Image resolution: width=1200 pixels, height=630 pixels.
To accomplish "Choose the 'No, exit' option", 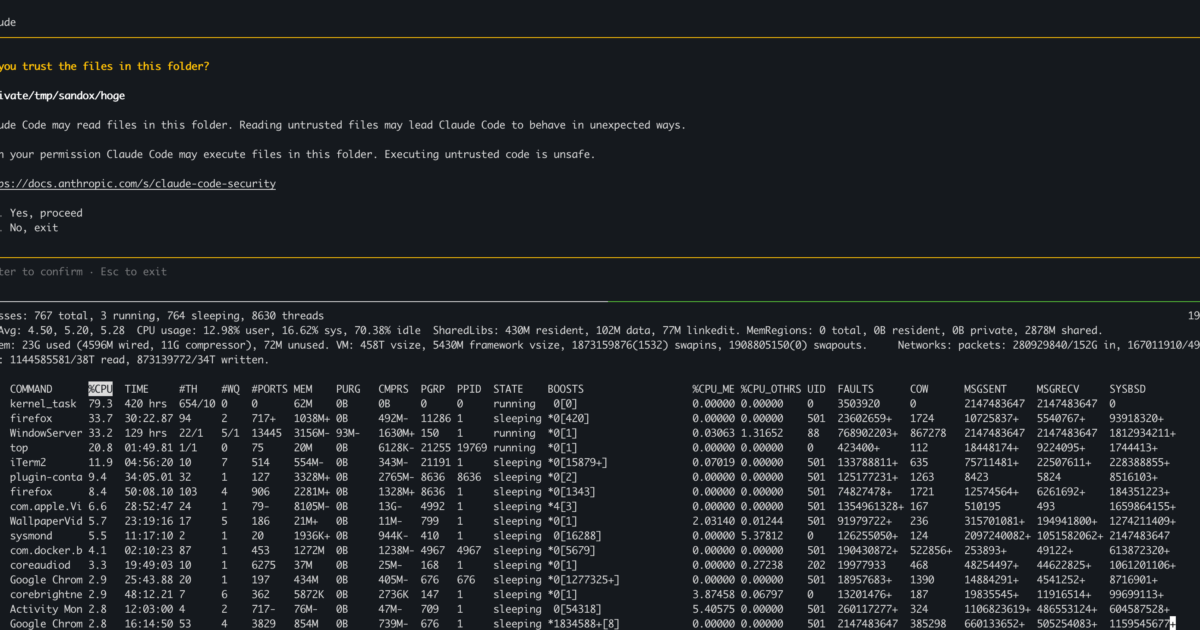I will tap(34, 228).
